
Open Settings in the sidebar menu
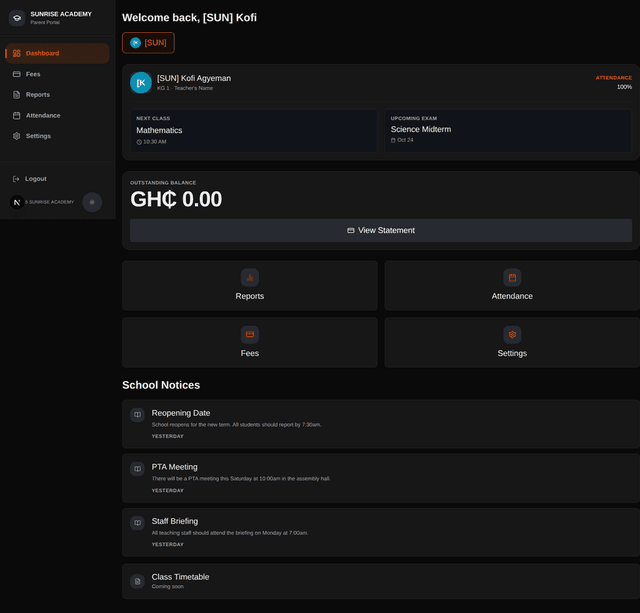point(57,136)
